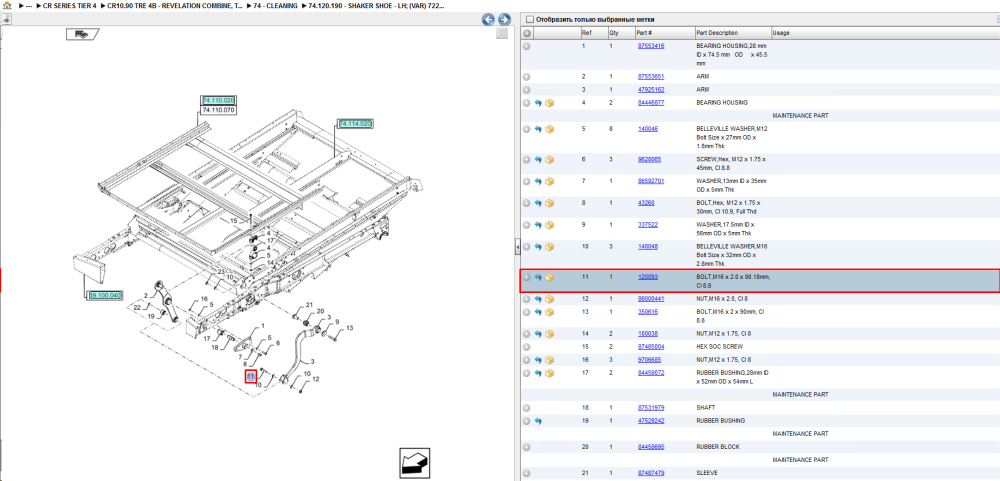Click blue arrow icon for ref 8 BOLT
Screen dimensions: 1000x481
pos(538,203)
